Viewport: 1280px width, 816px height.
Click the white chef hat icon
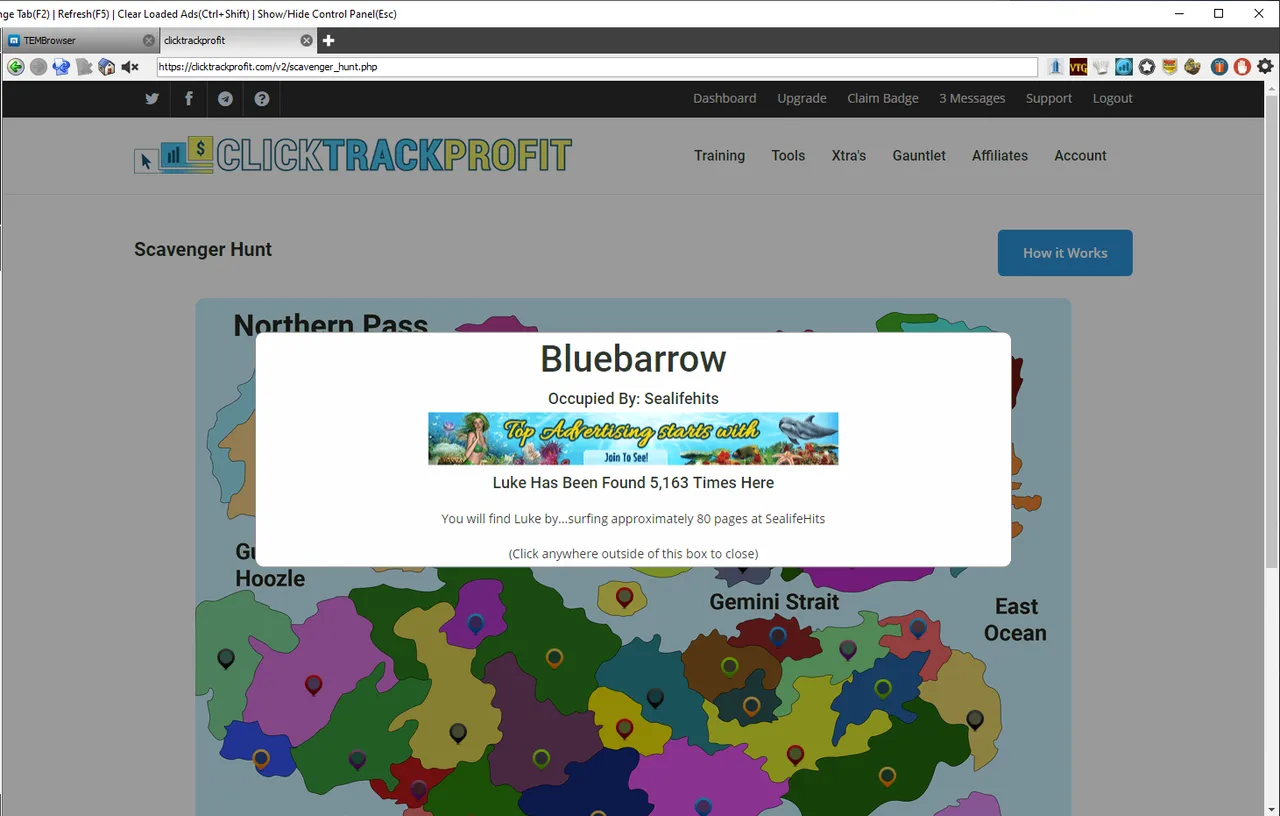pyautogui.click(x=1101, y=67)
